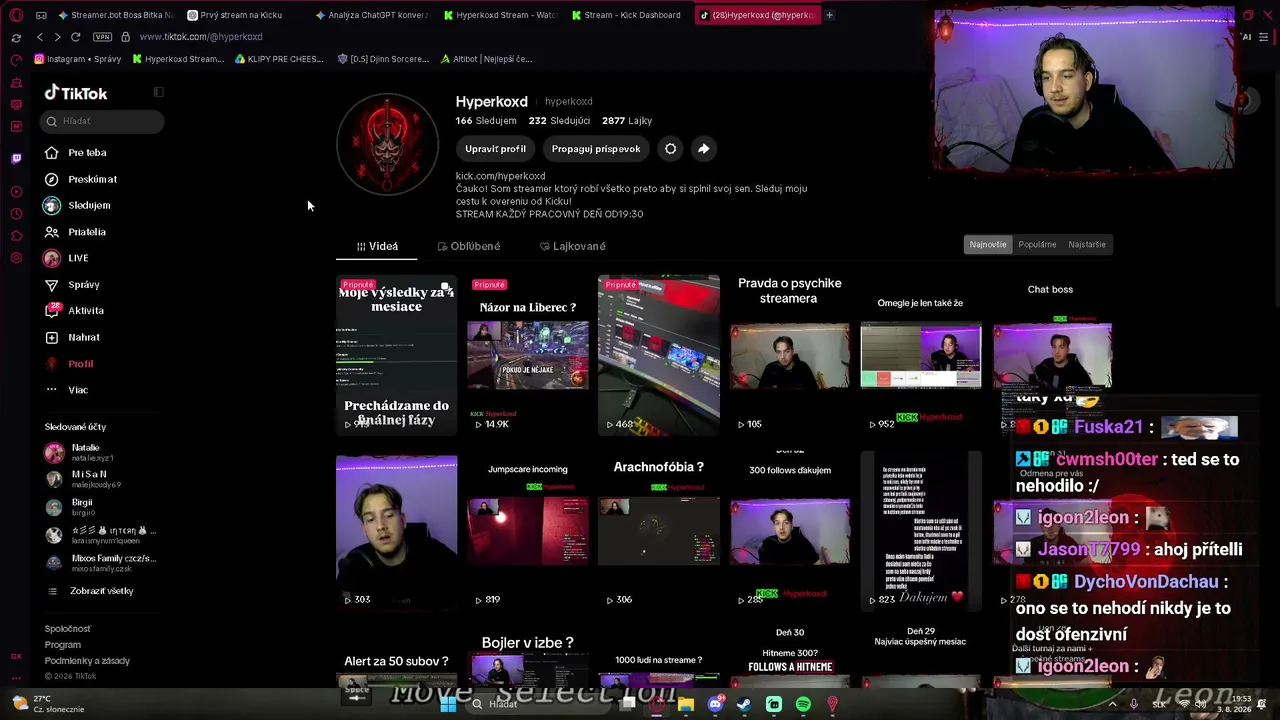Image resolution: width=1280 pixels, height=720 pixels.
Task: Click the Propaguj príspevok button
Action: click(x=596, y=149)
